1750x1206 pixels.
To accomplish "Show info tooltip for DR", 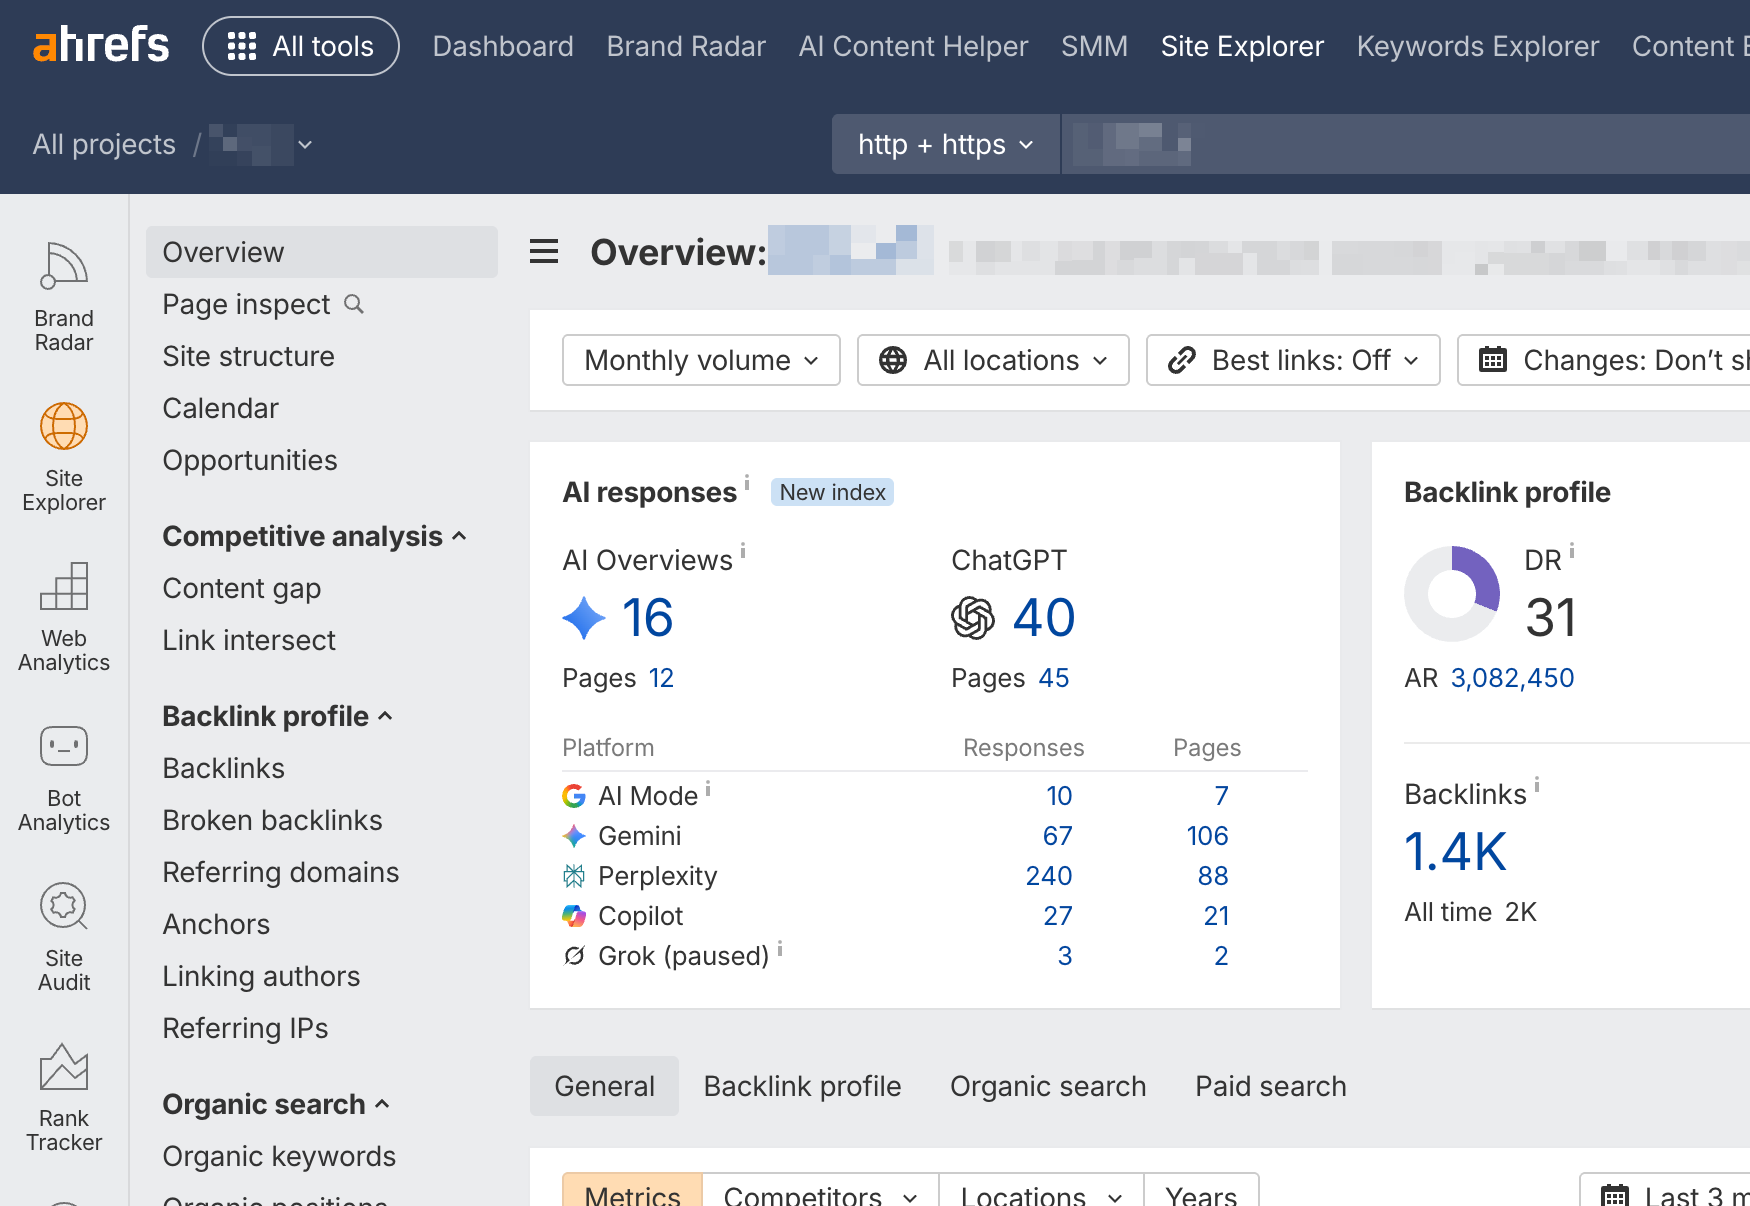I will (x=1572, y=551).
